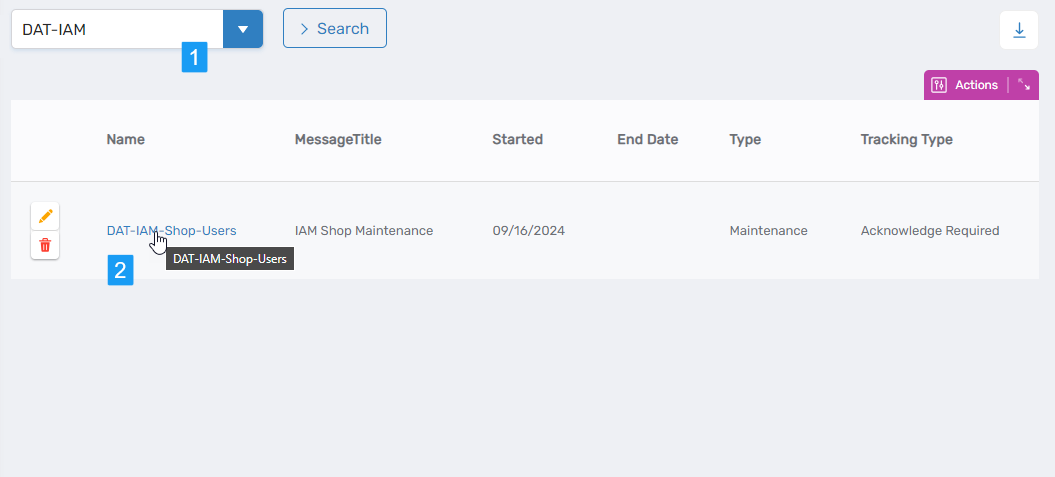Image resolution: width=1055 pixels, height=477 pixels.
Task: Click the download export icon
Action: tap(1019, 30)
